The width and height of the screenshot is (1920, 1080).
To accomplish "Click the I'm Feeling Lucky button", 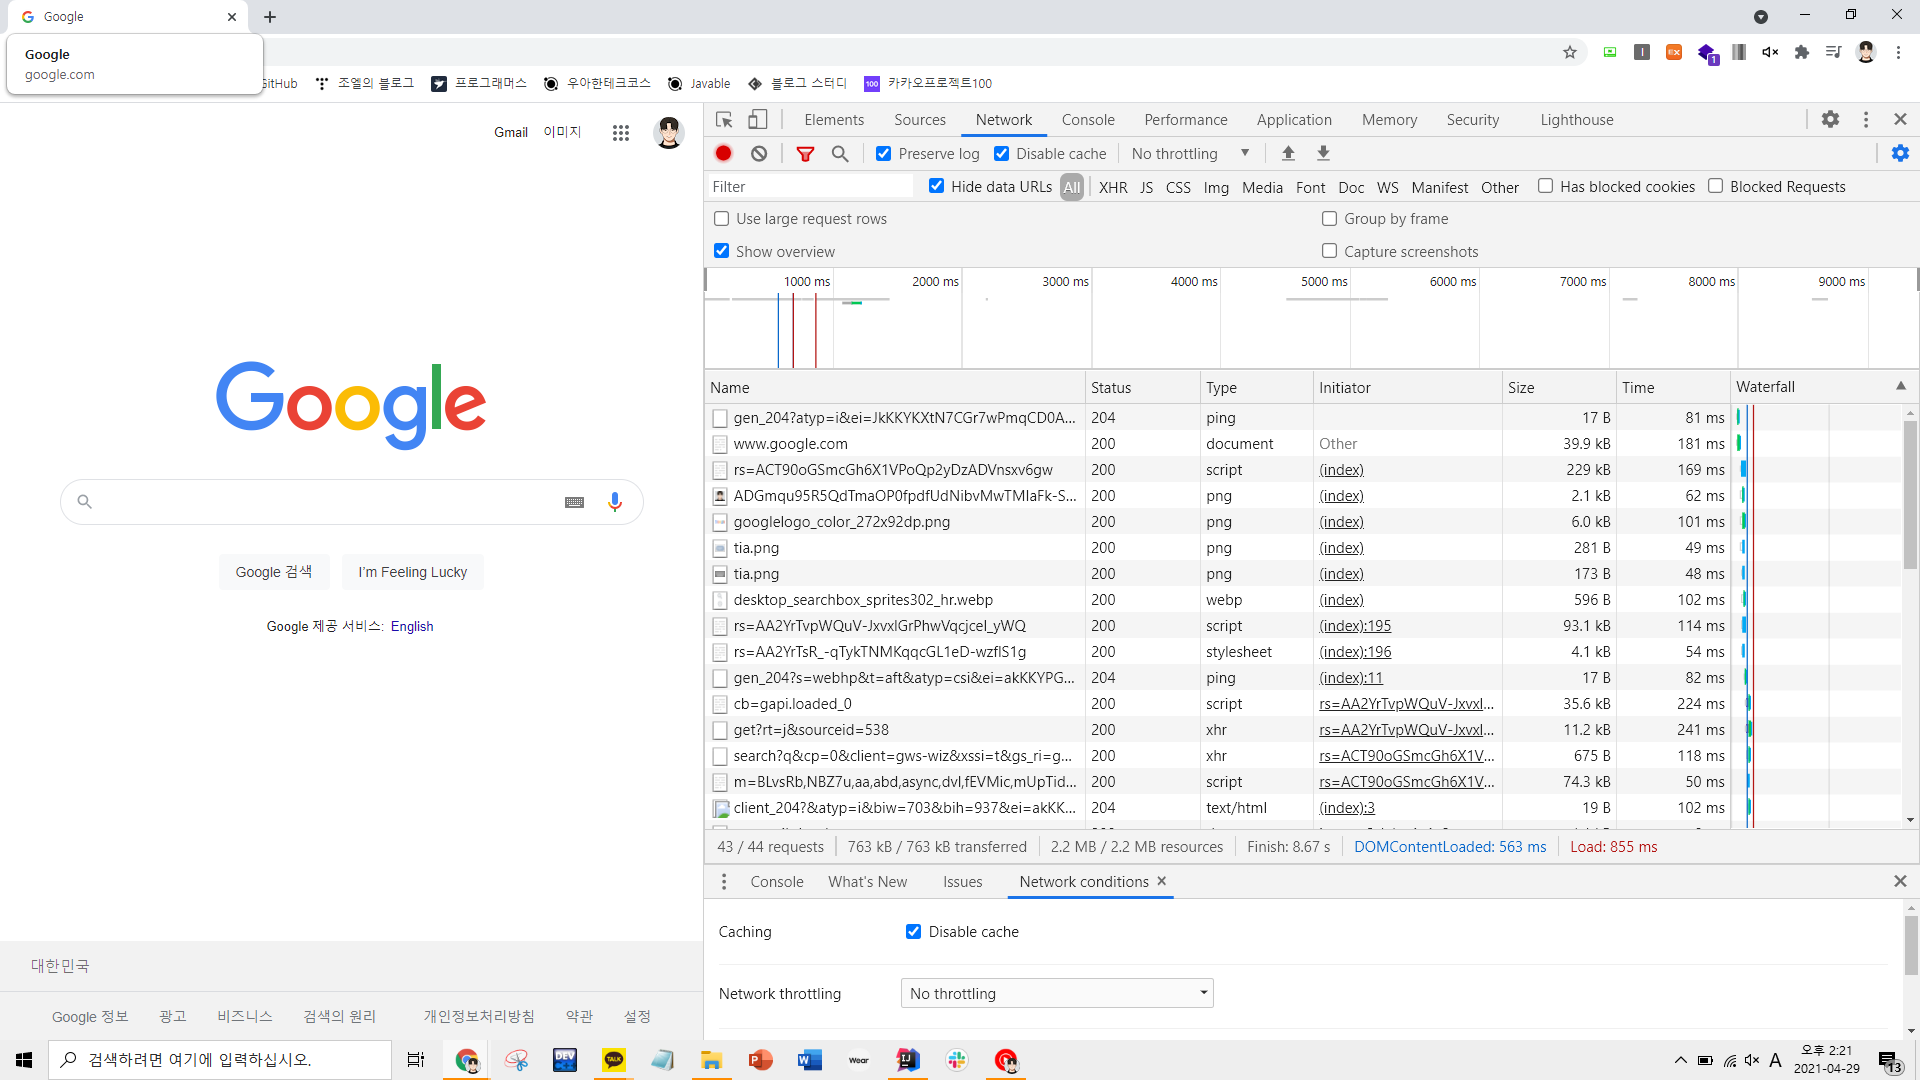I will (x=412, y=571).
